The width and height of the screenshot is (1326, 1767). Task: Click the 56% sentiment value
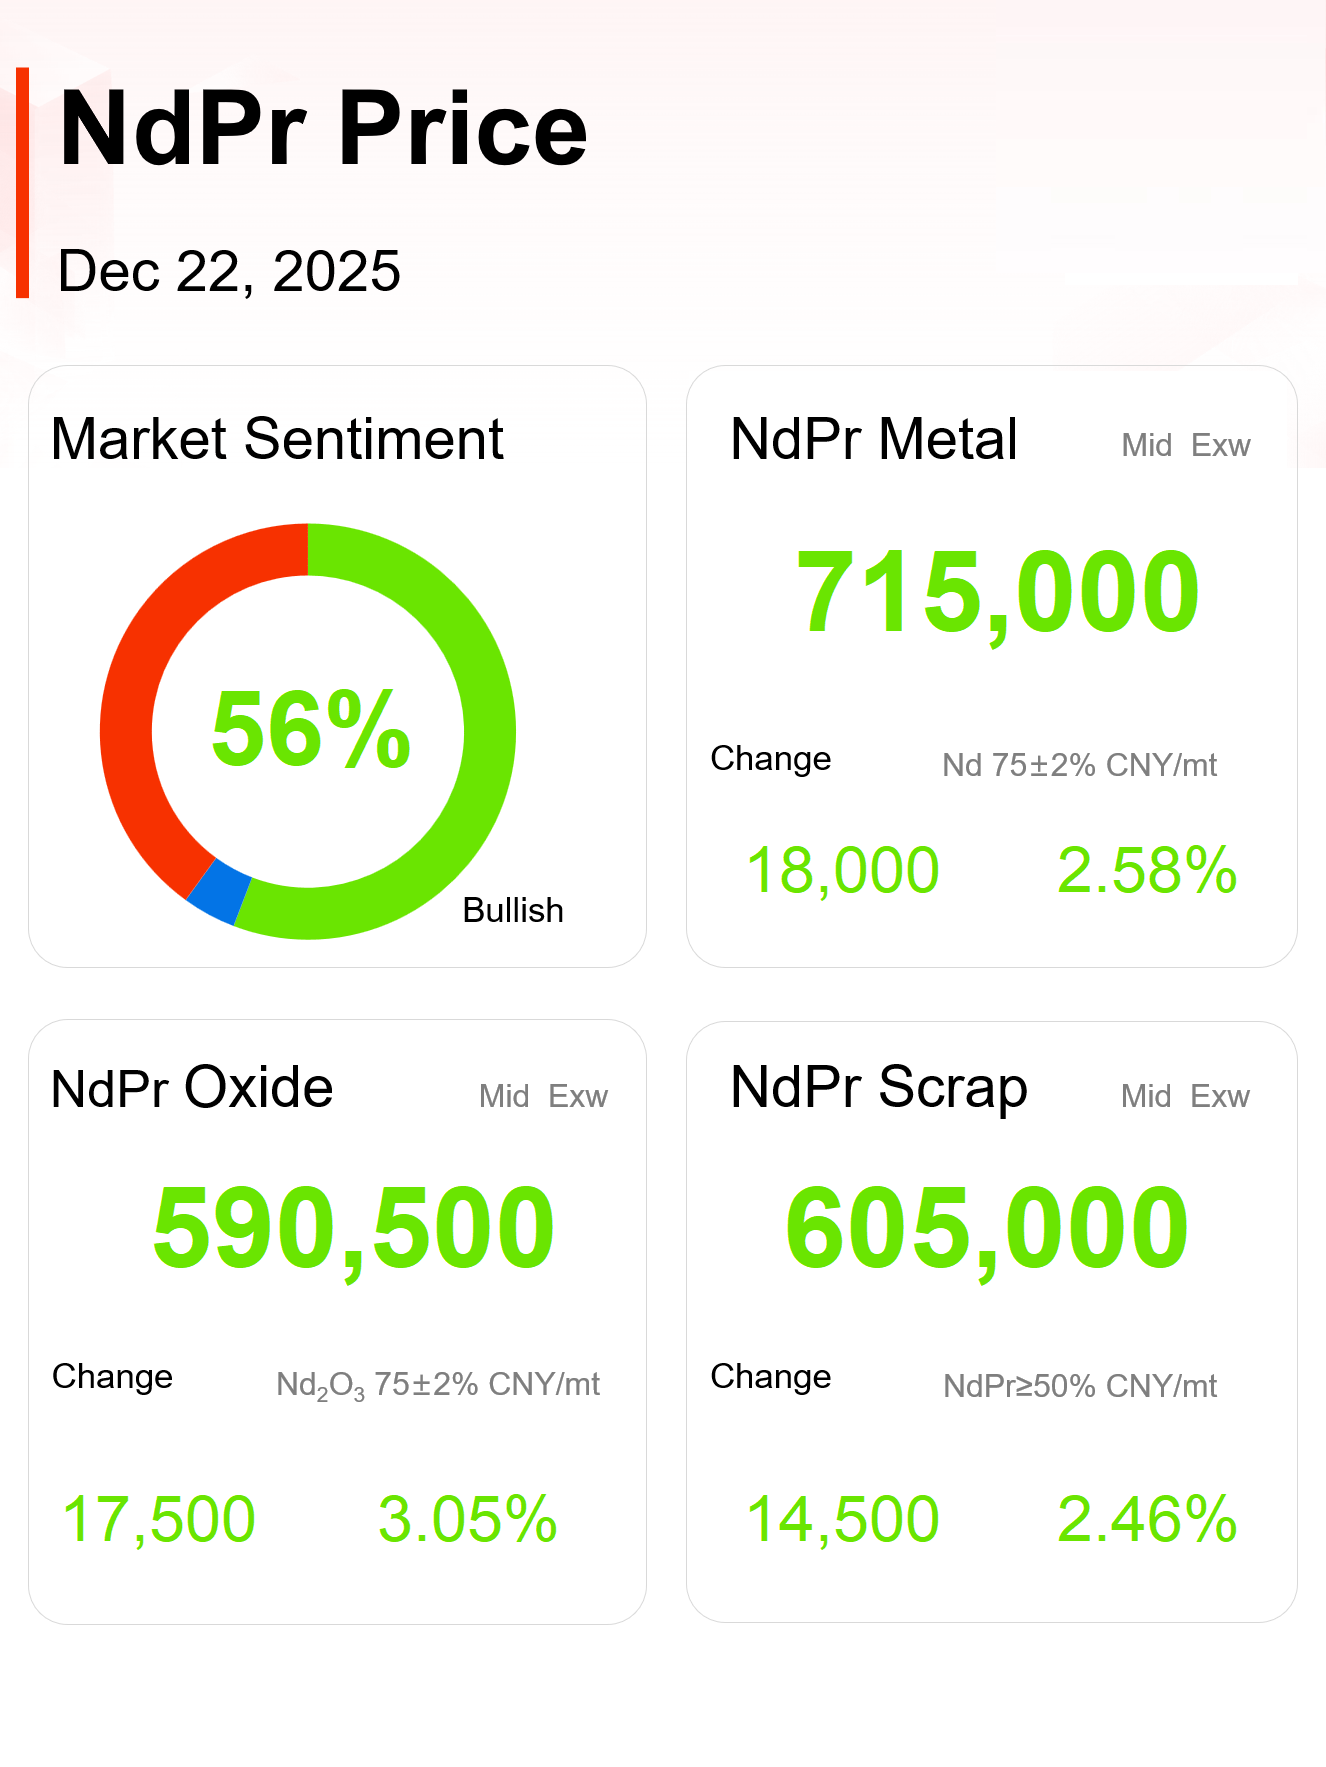(311, 730)
